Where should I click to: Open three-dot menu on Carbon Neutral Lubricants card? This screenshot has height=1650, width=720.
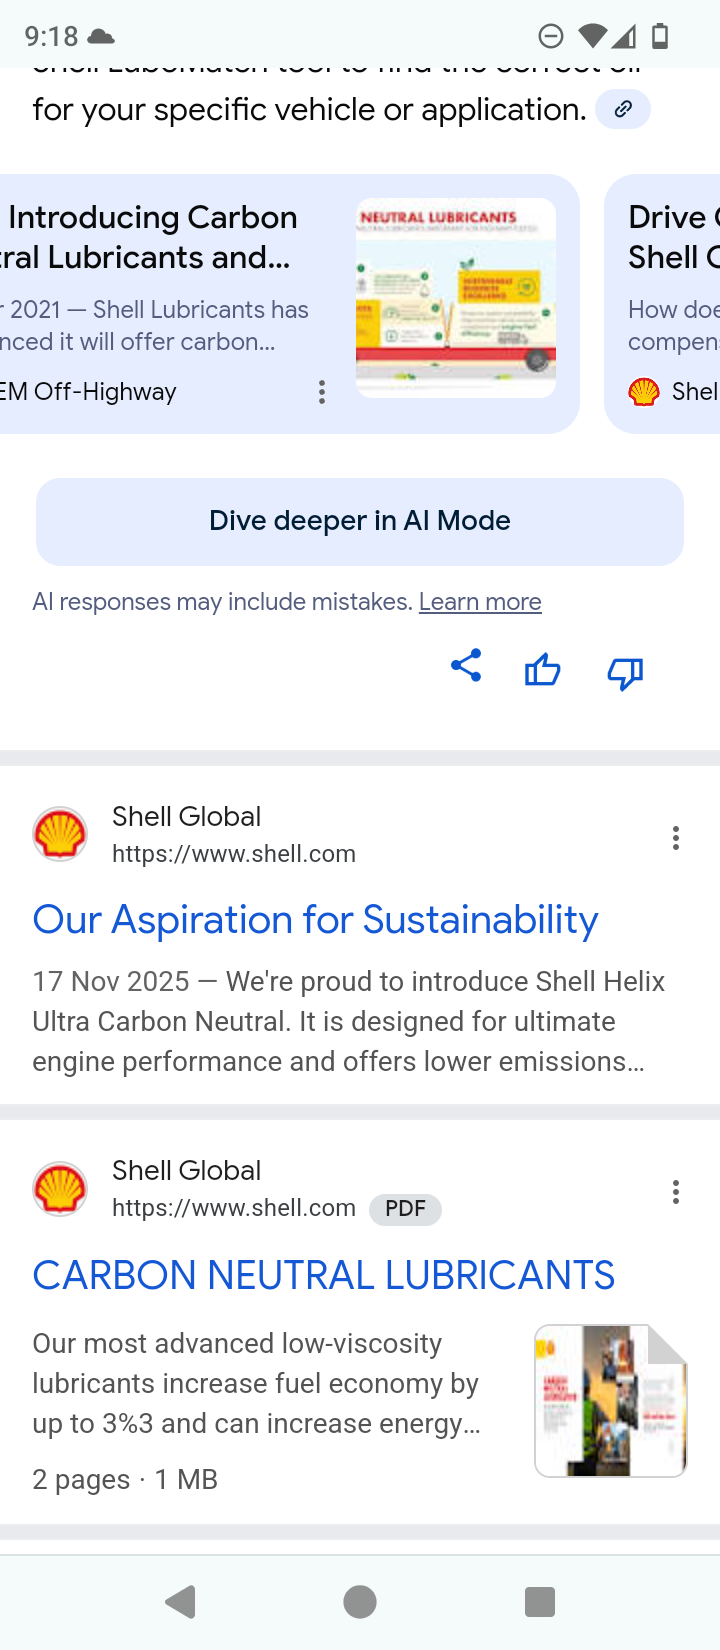(322, 392)
